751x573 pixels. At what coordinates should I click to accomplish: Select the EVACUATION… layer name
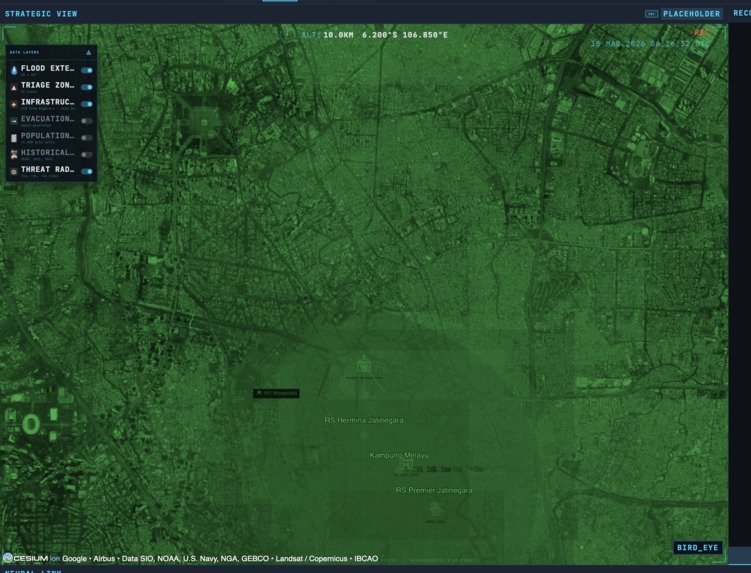[x=47, y=119]
